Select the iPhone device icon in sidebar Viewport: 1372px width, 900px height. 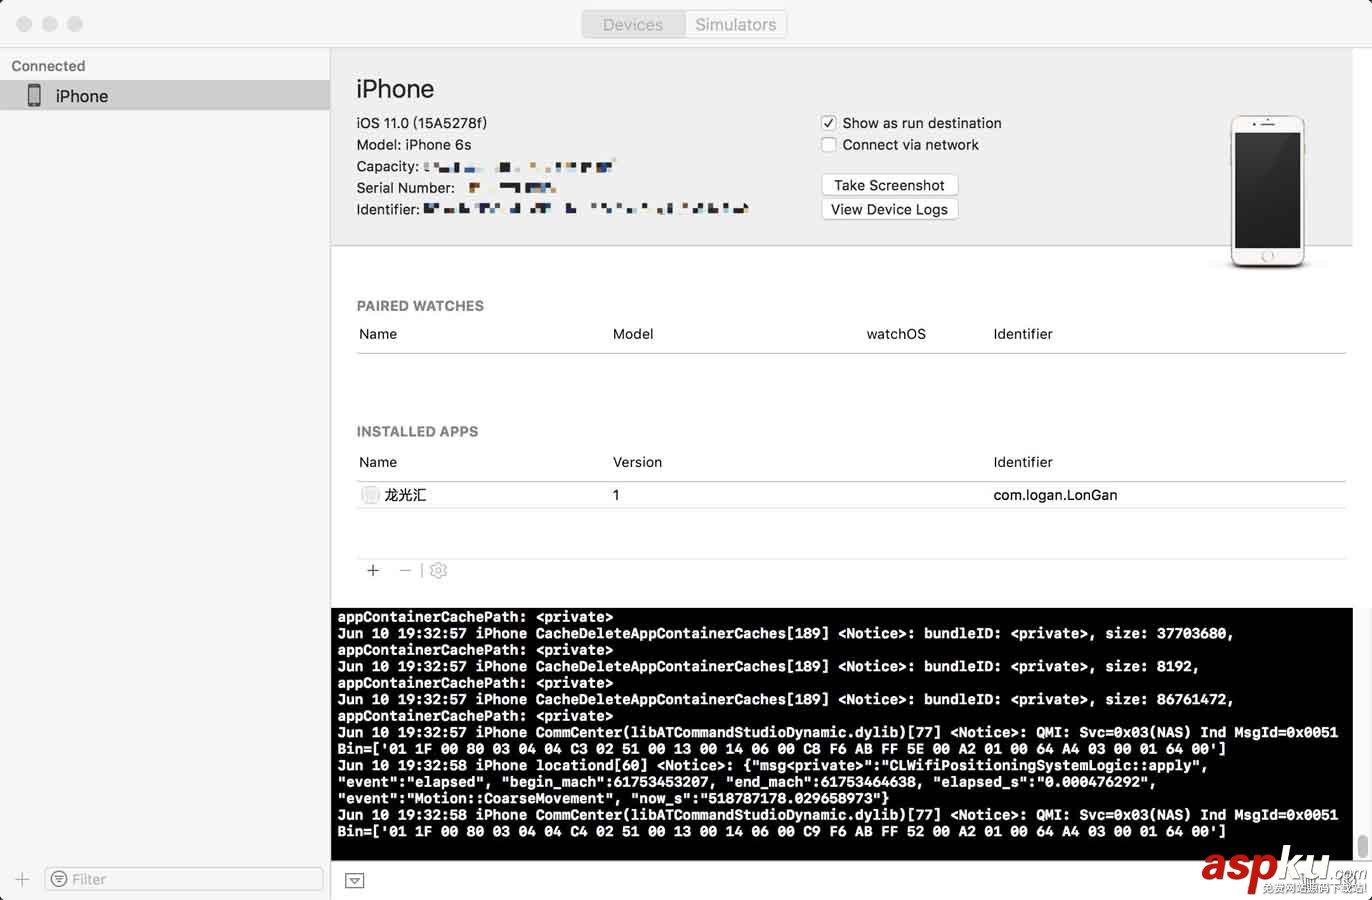tap(34, 95)
